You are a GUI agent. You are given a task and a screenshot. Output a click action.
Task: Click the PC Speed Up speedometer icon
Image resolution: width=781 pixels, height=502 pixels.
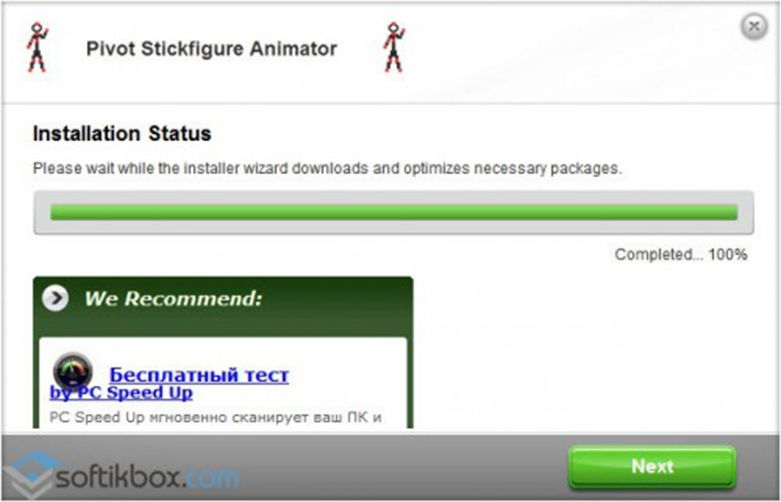click(73, 371)
